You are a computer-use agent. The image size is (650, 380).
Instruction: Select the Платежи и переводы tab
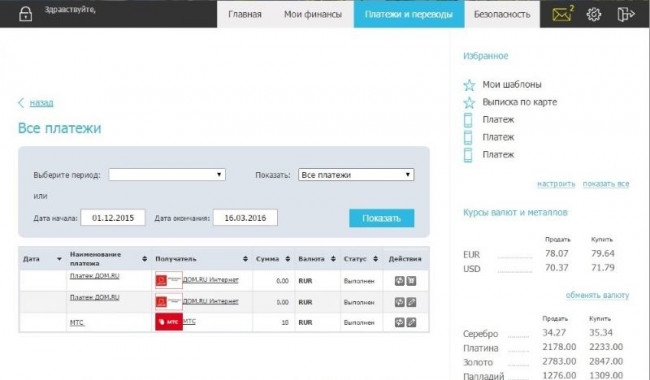[409, 15]
